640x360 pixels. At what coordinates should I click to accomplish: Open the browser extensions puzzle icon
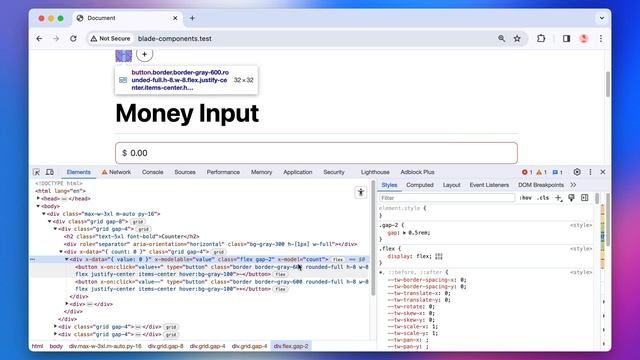coord(541,38)
